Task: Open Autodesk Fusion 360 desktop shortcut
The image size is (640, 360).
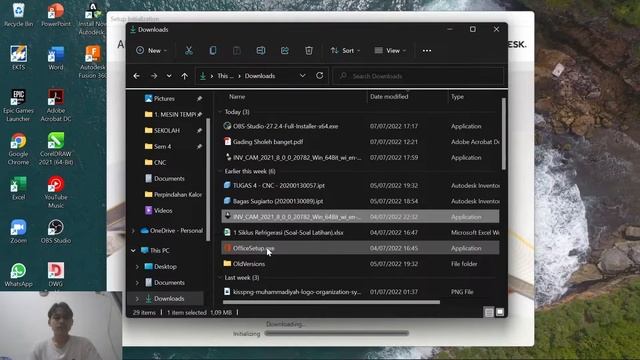Action: (93, 62)
